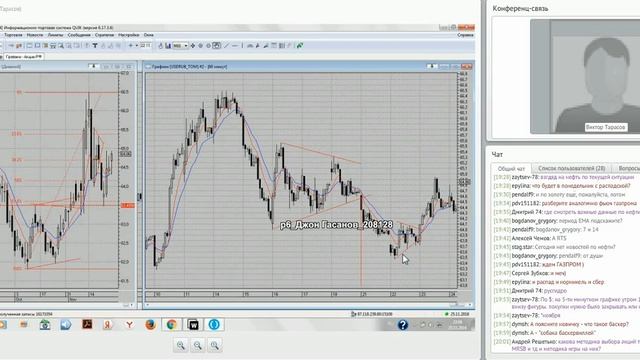Open the Яндекс 'Я' taskbar icon

107,324
